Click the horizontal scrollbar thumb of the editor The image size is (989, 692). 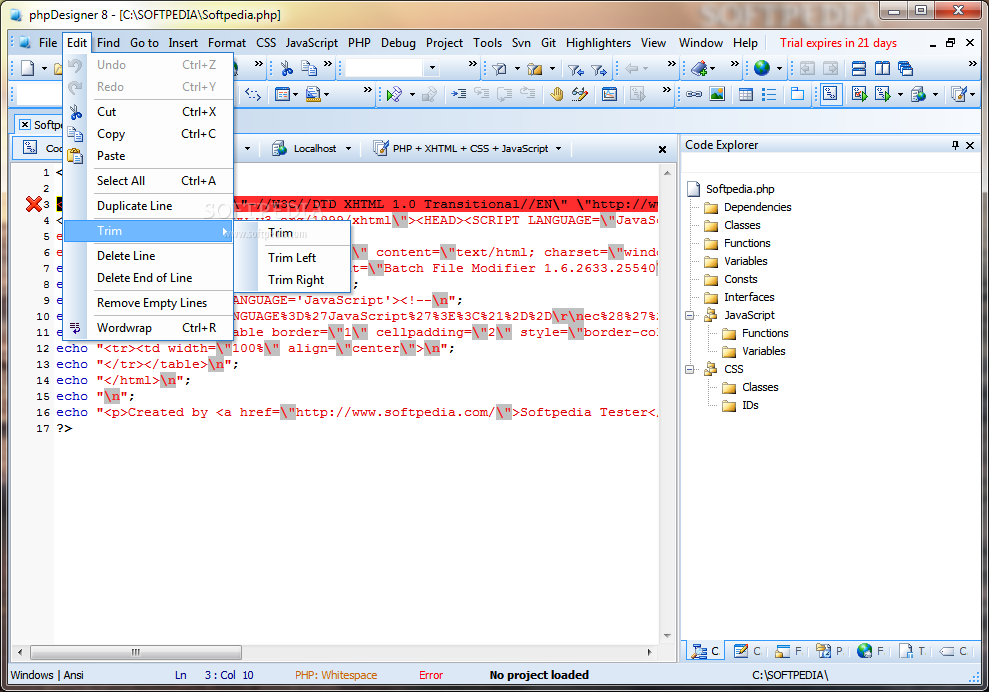[x=136, y=652]
